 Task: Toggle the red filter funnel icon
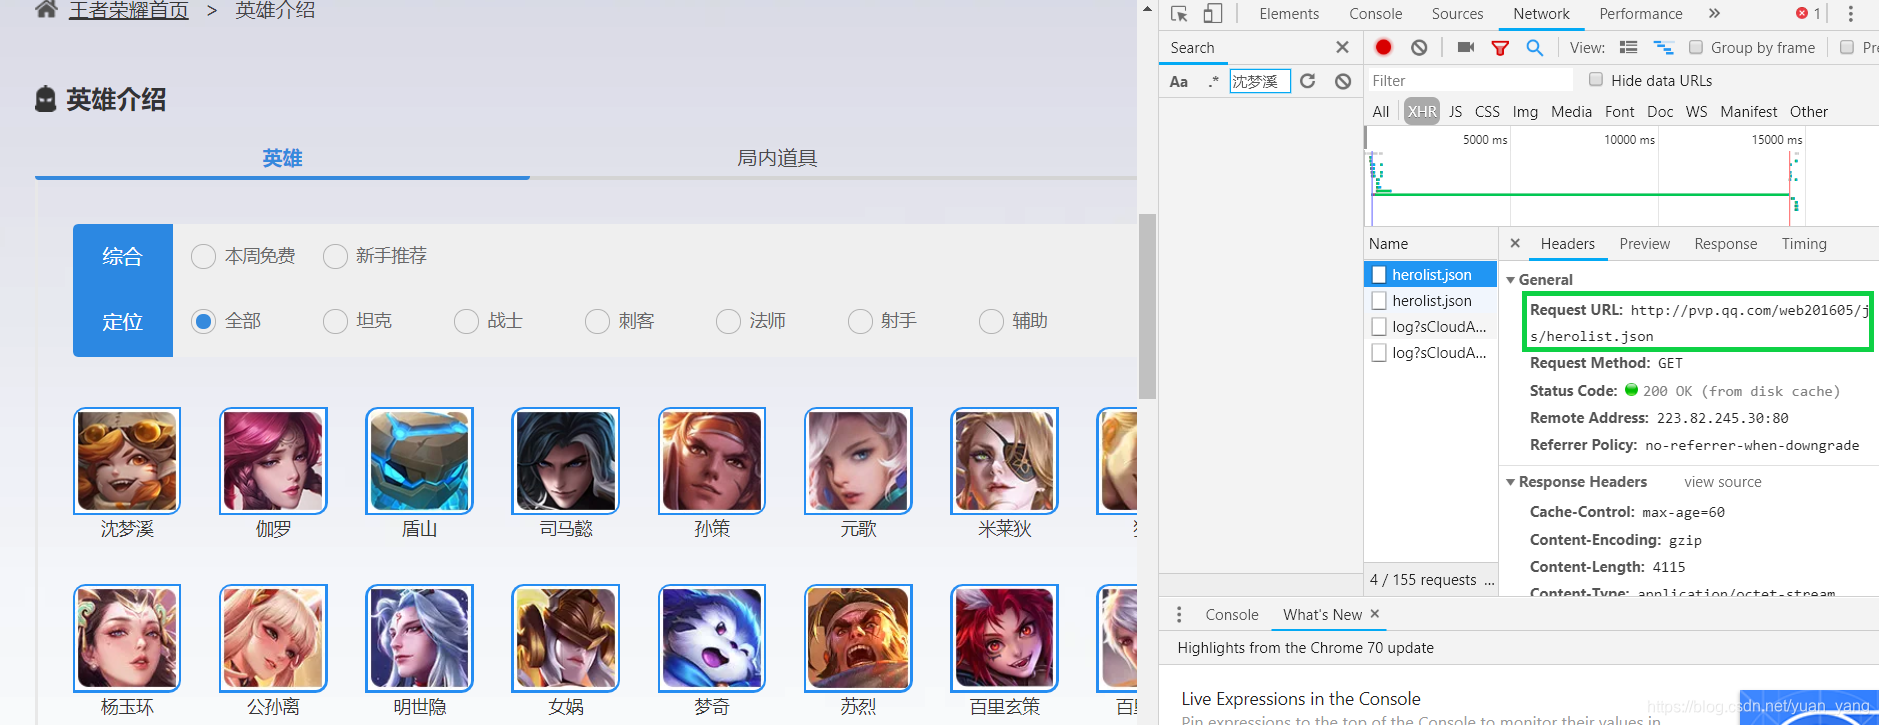1500,48
